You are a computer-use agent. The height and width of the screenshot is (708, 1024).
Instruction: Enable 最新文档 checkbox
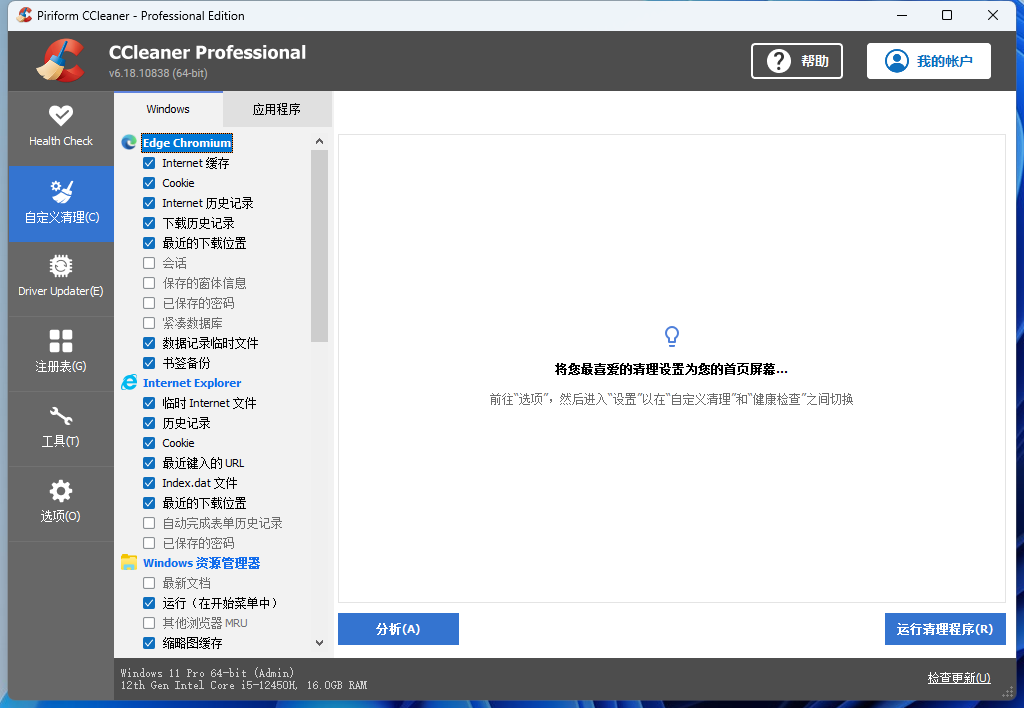point(149,583)
